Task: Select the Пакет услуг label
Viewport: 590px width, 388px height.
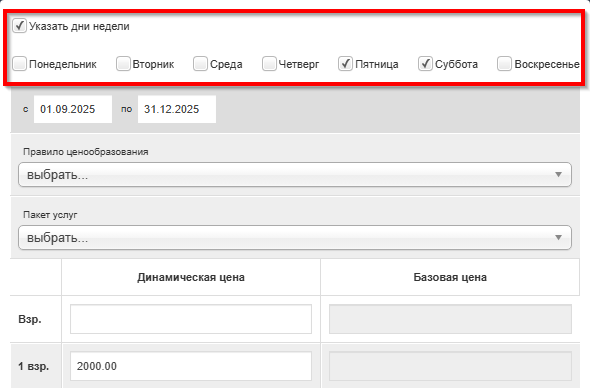Action: click(50, 215)
